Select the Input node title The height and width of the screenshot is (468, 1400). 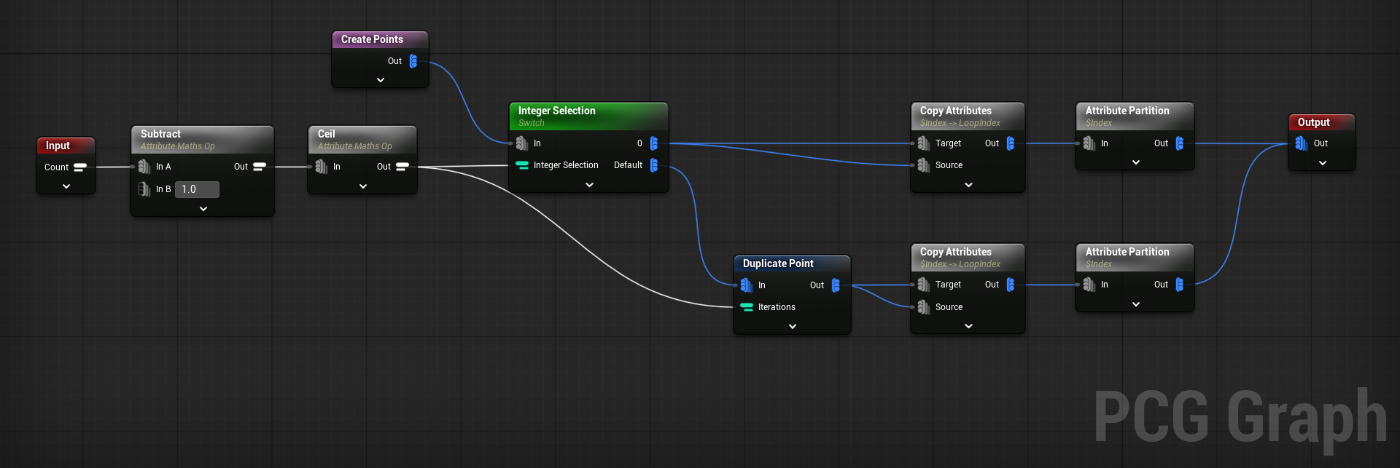coord(58,146)
